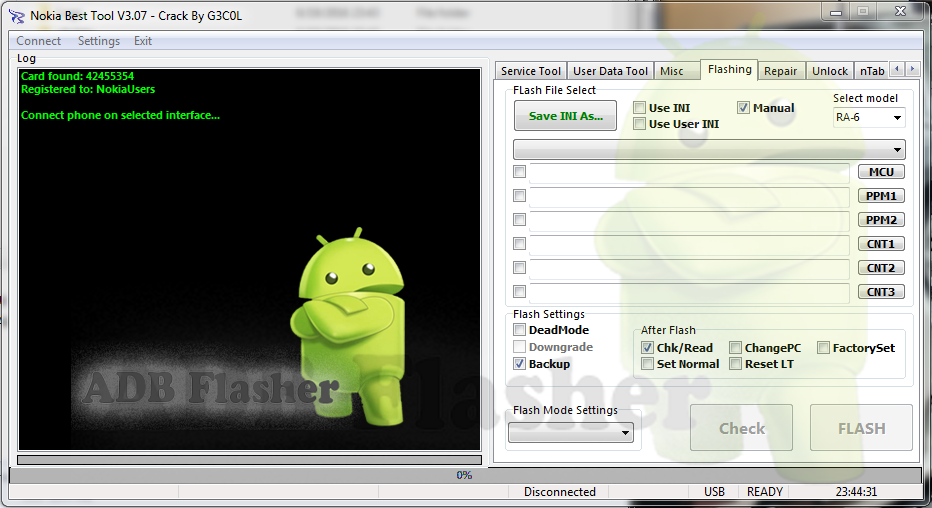Open the Unlock tab
932x508 pixels.
point(830,71)
